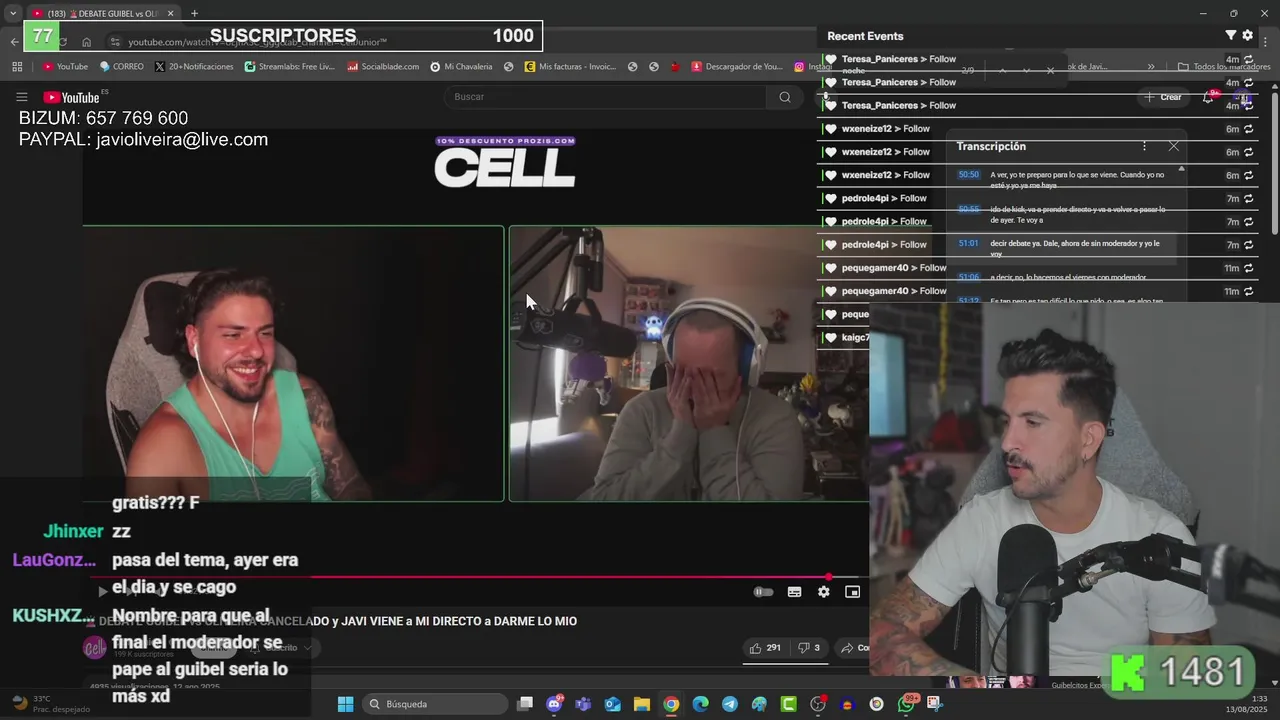Expand the bookmarks overflow chevron
Viewport: 1280px width, 720px height.
click(1151, 67)
